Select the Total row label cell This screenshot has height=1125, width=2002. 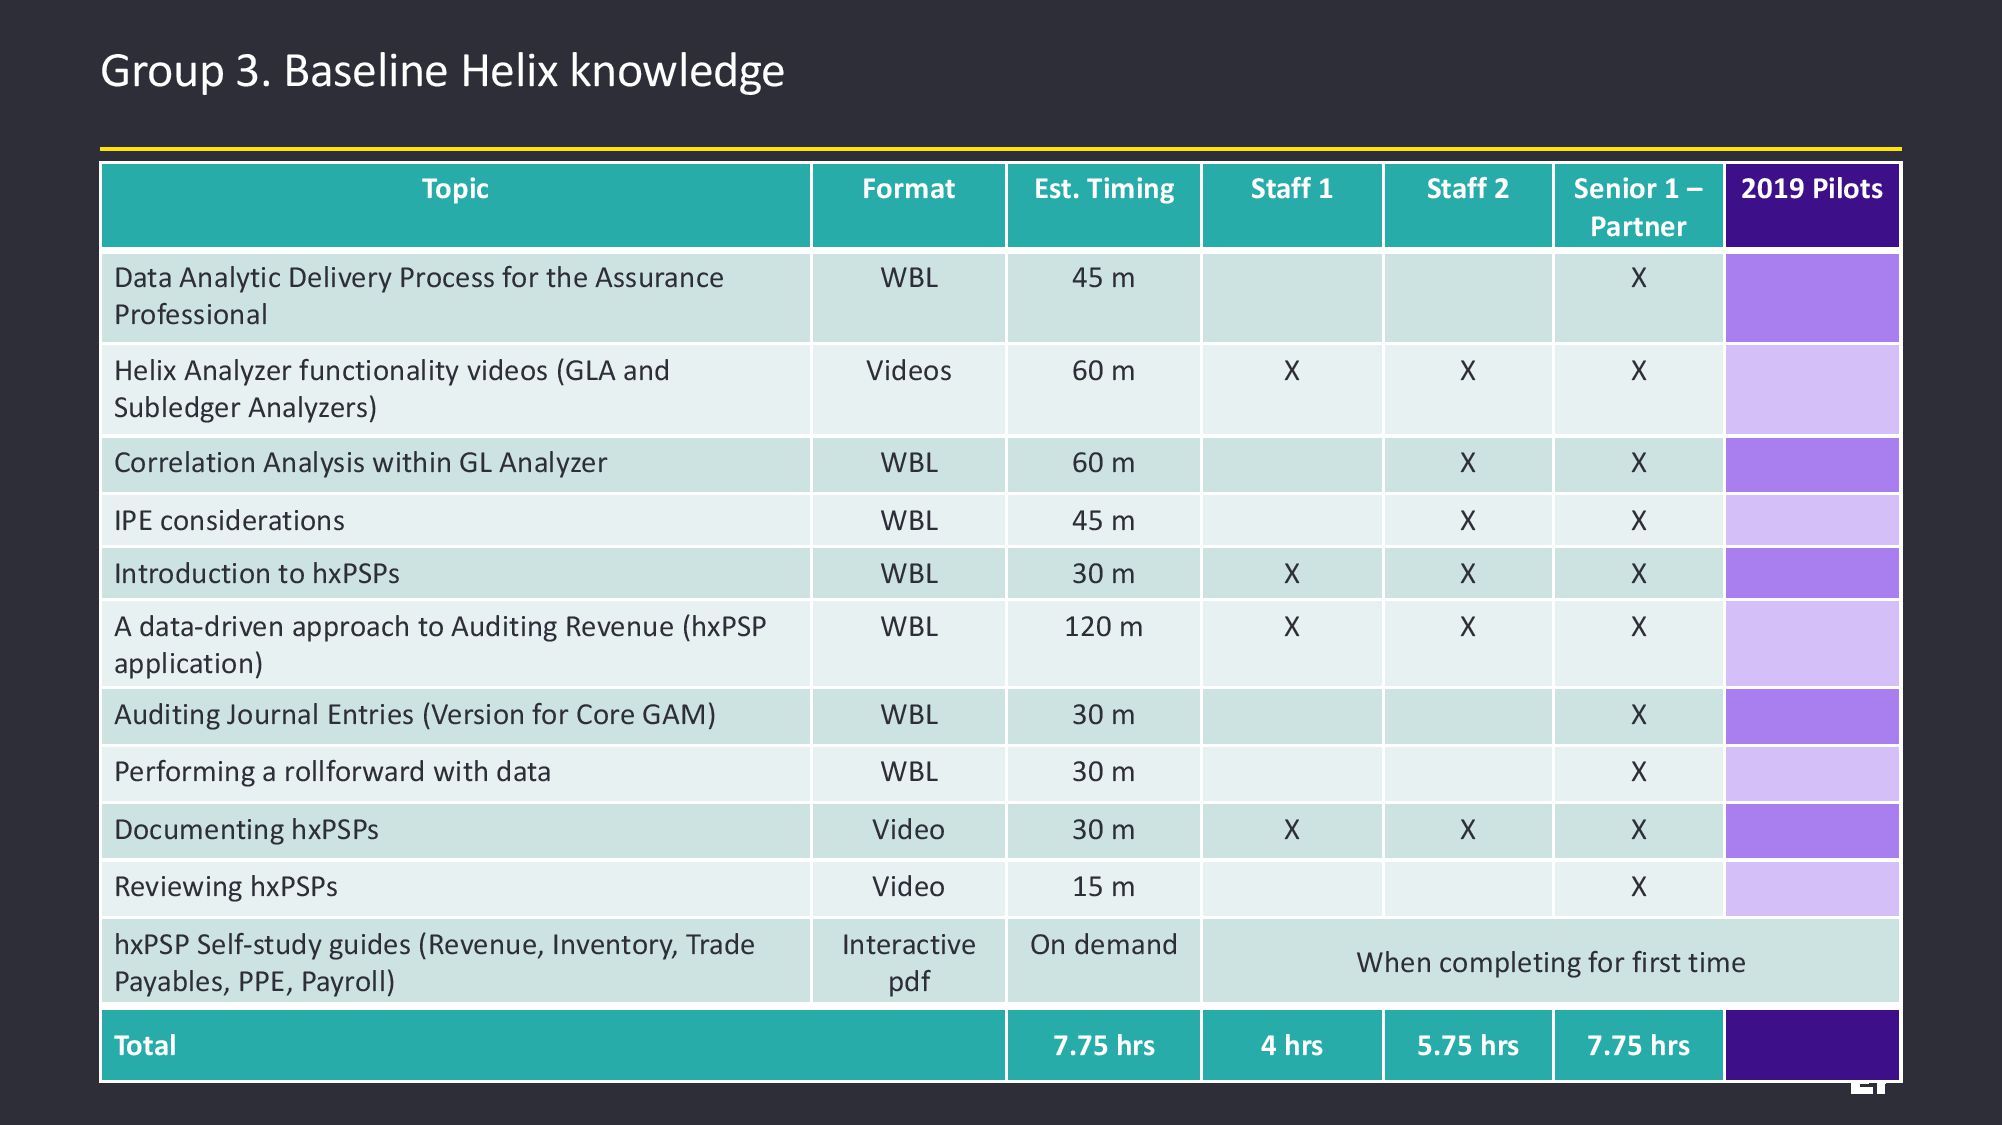tap(145, 1046)
